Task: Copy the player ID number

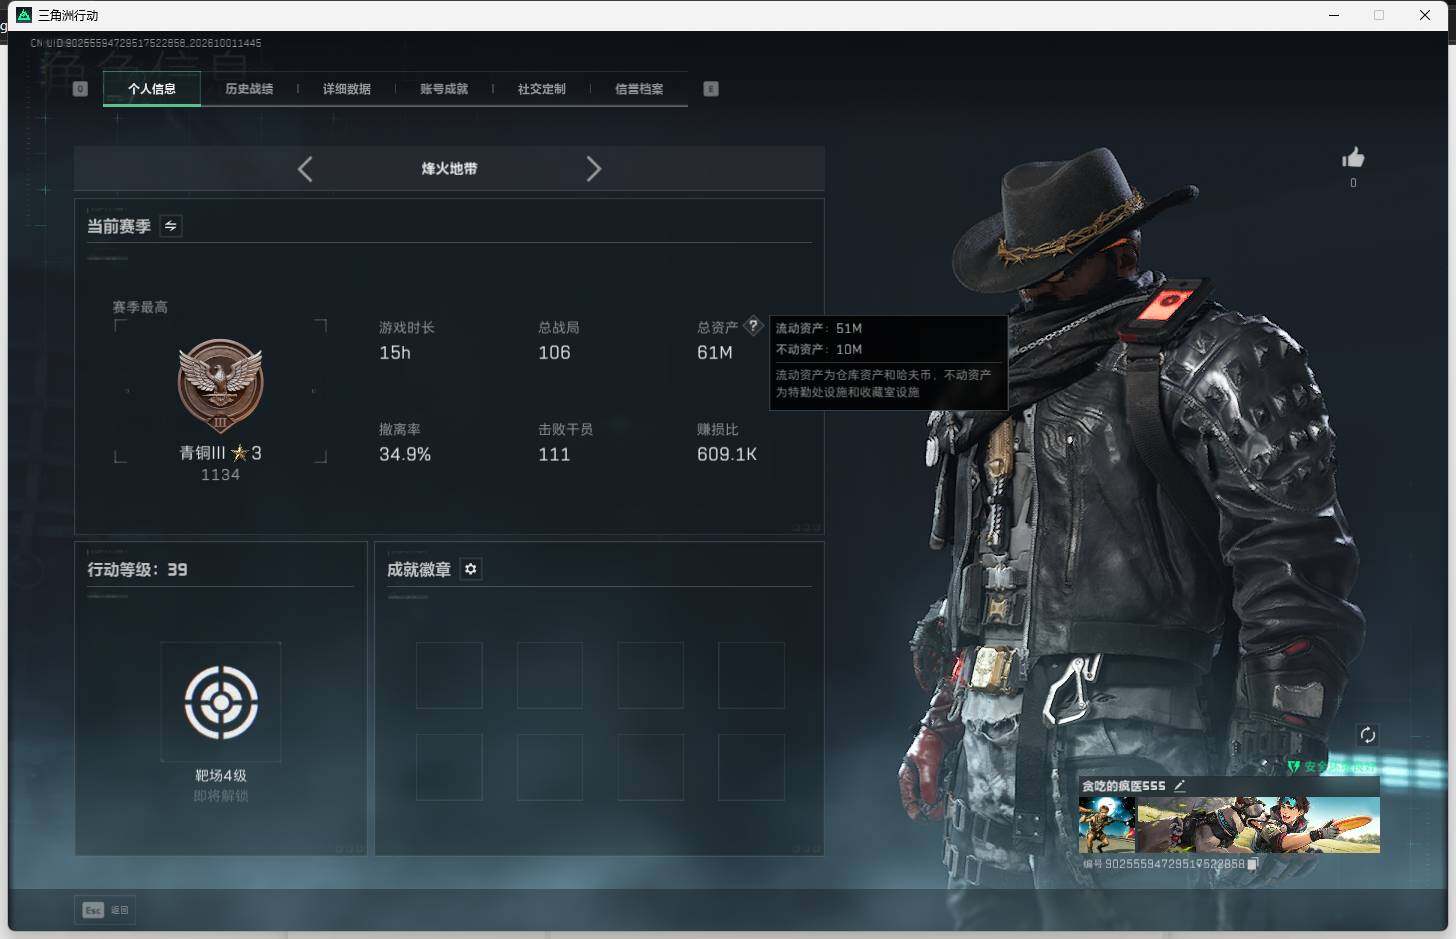Action: (1252, 864)
